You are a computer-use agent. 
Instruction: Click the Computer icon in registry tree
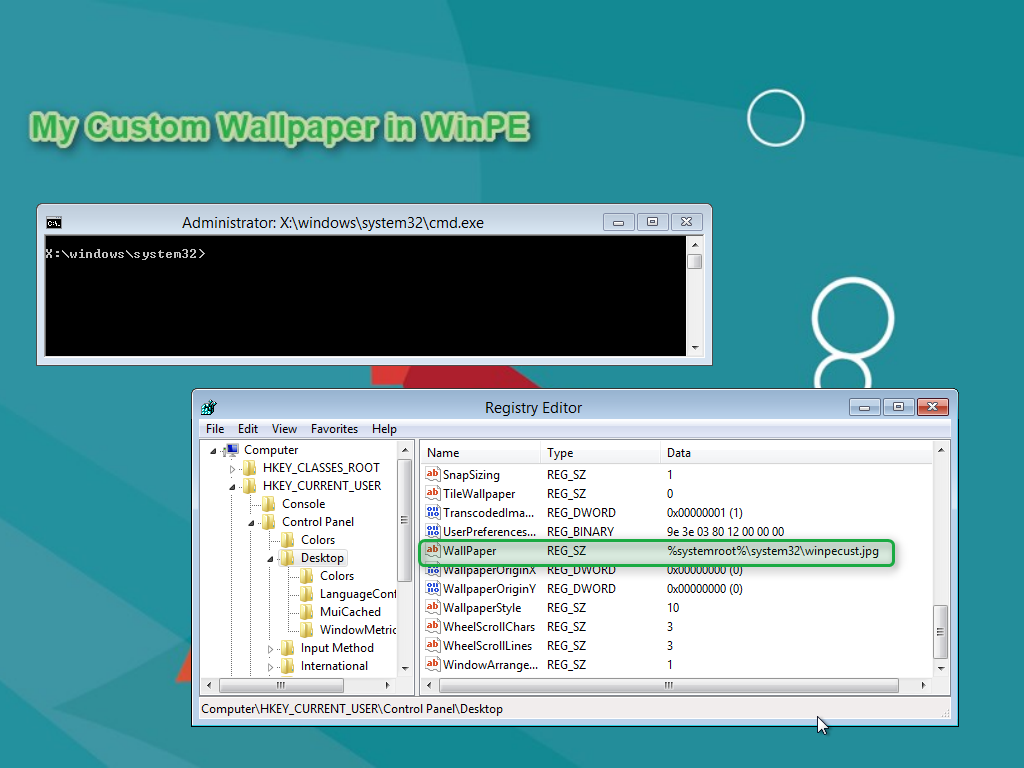point(232,450)
